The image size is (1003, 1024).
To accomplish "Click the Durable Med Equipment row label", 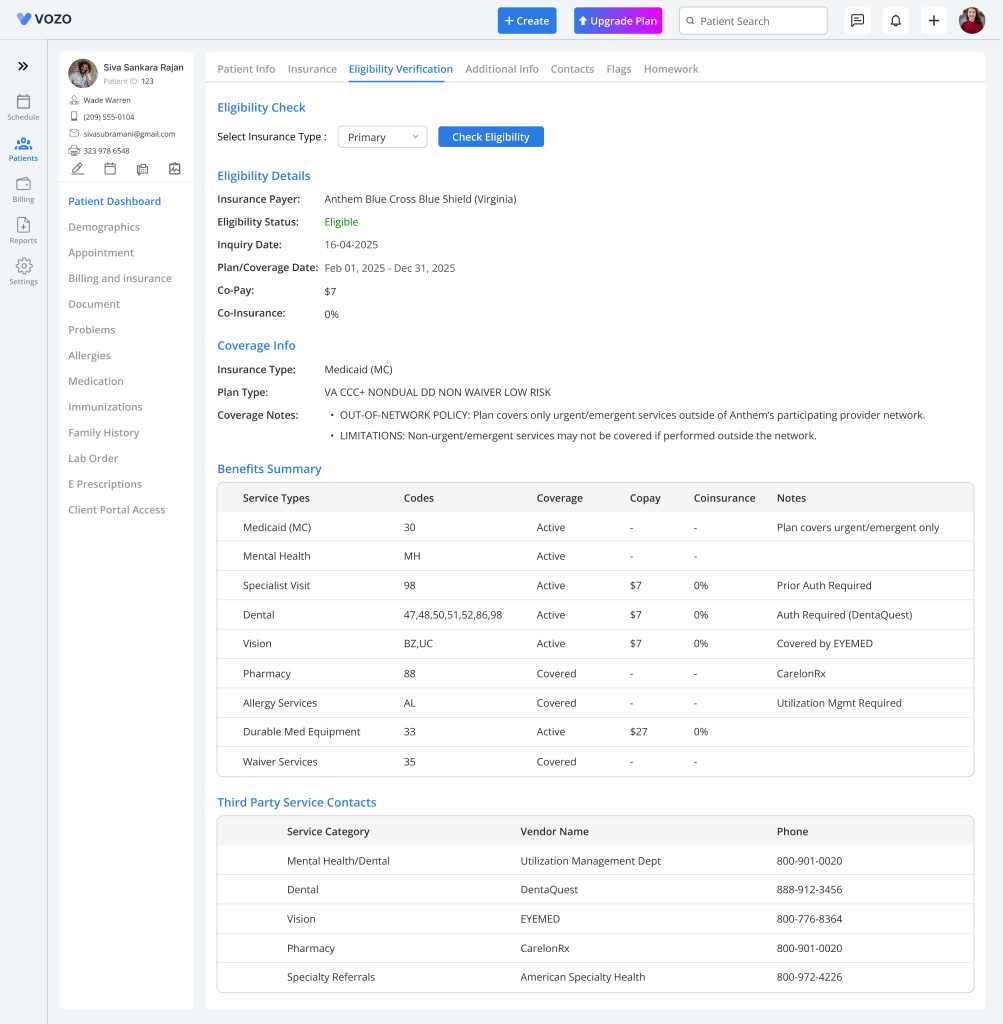I will coord(302,732).
